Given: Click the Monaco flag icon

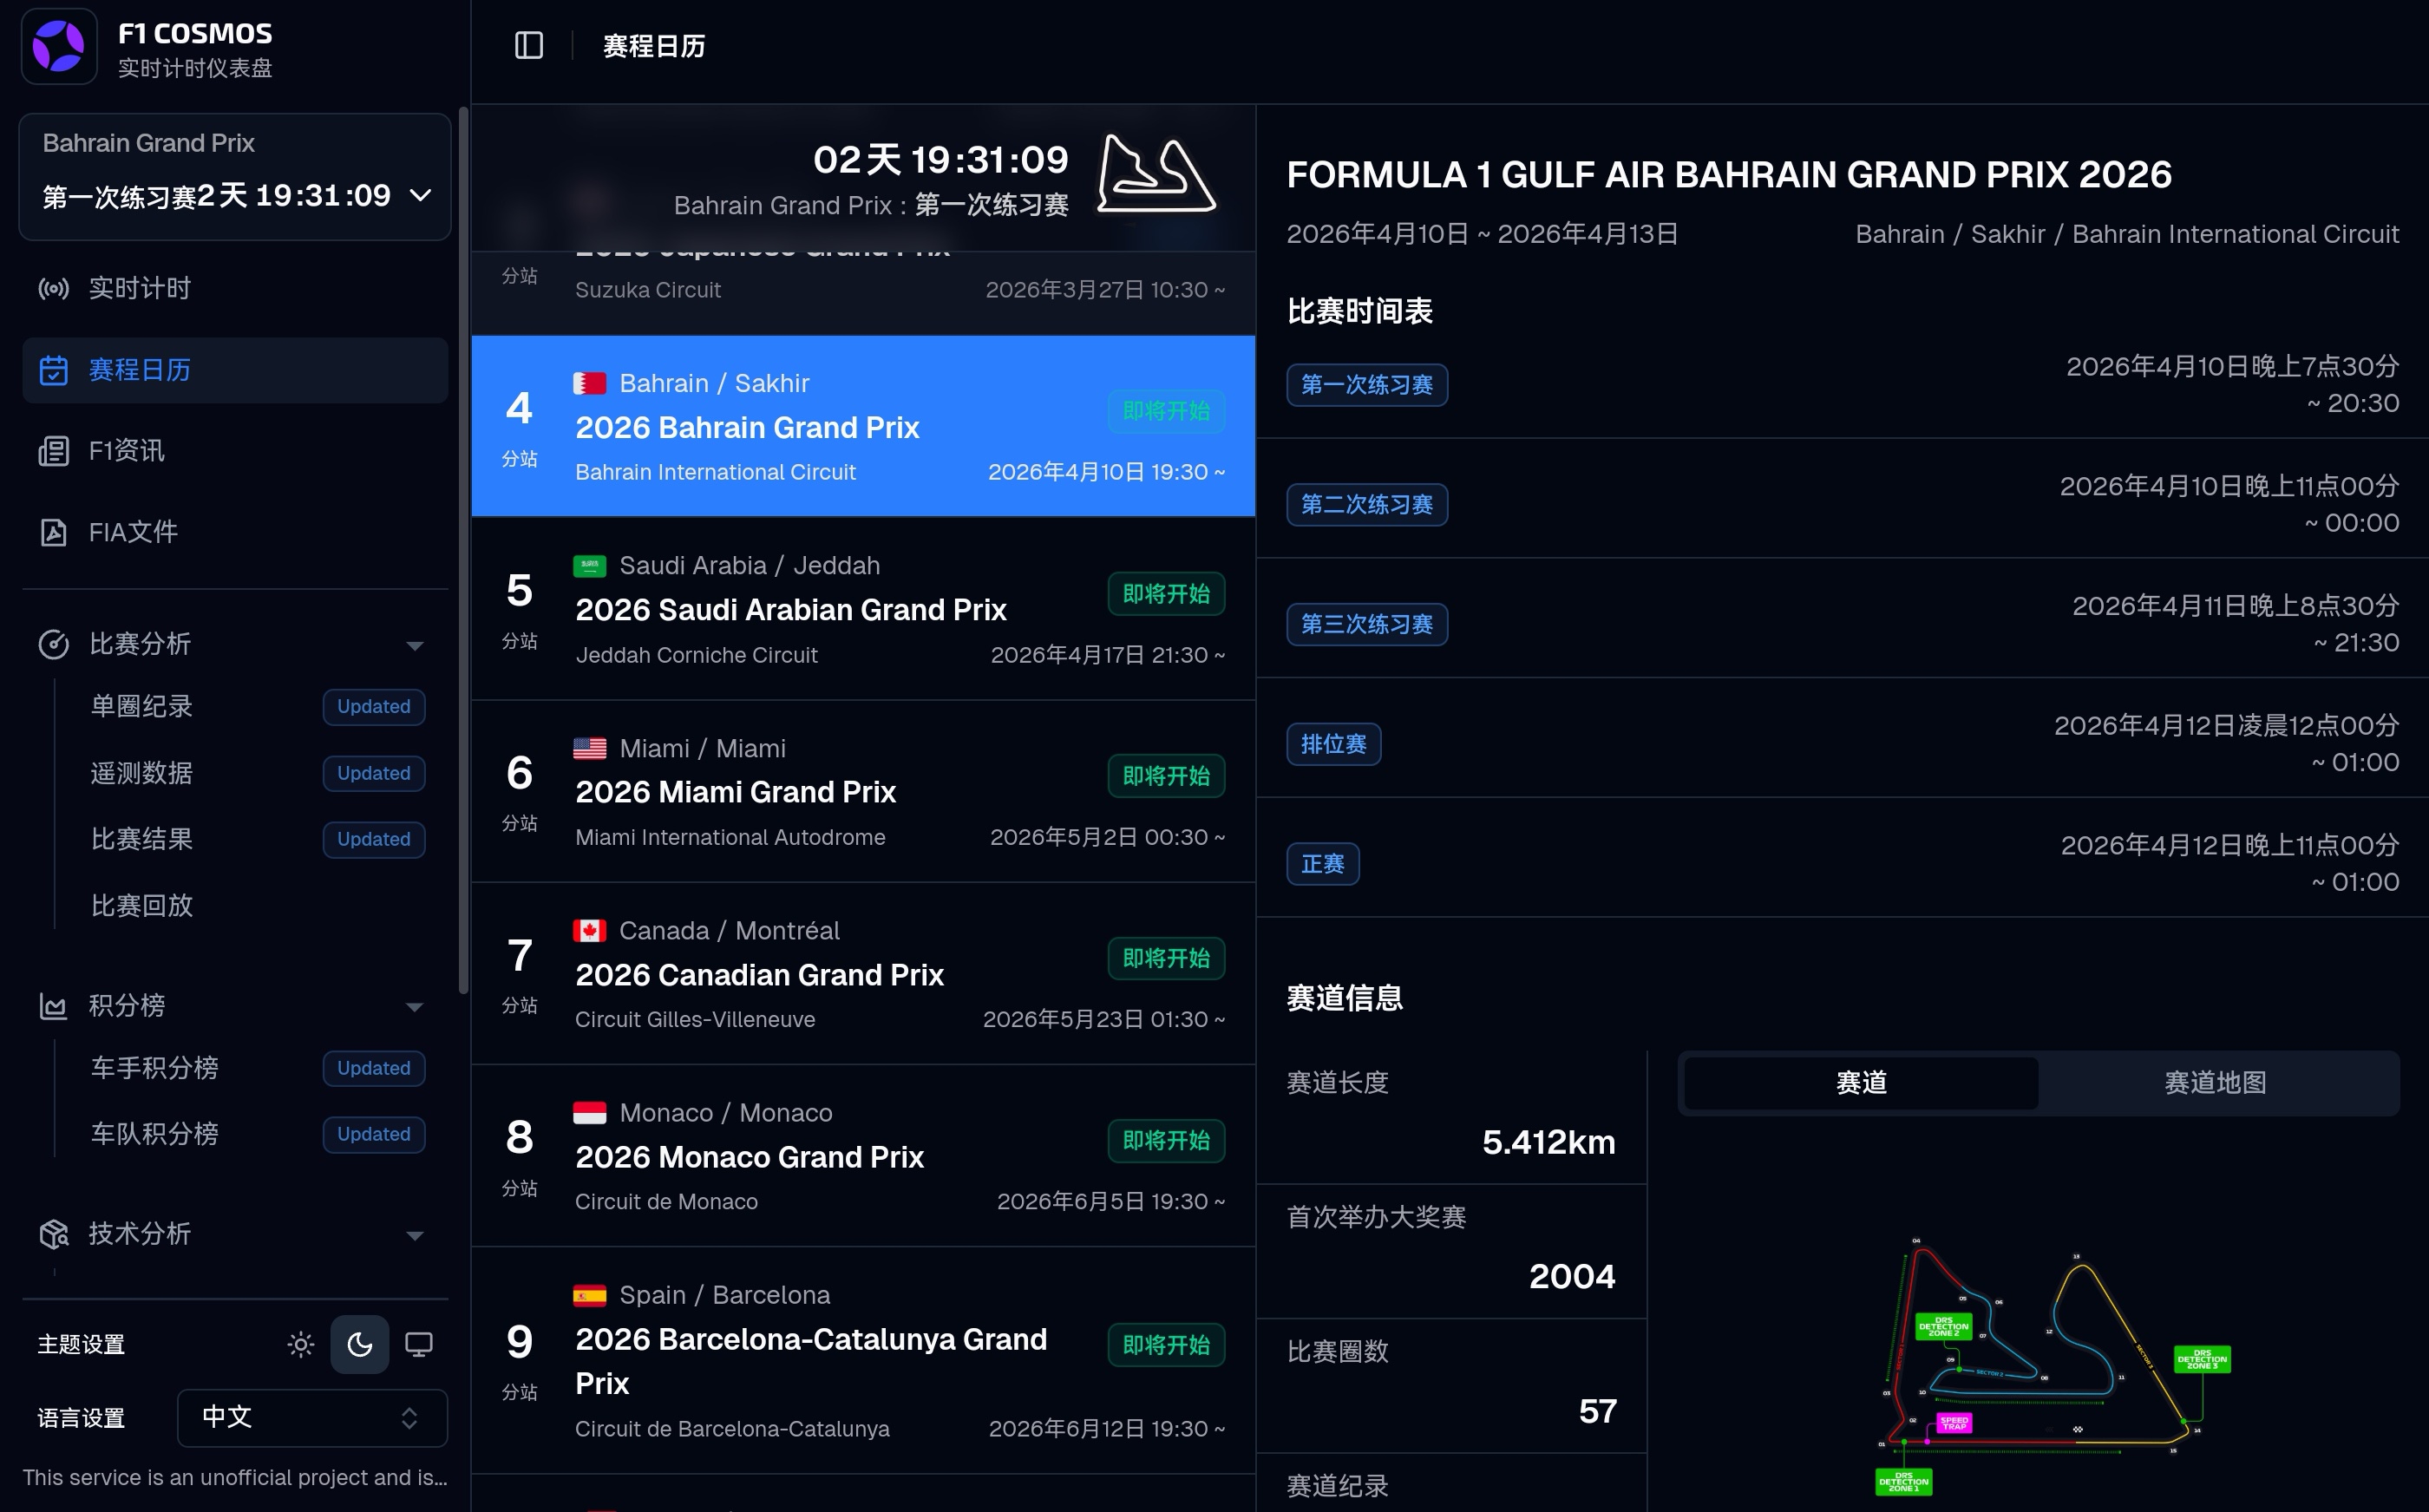Looking at the screenshot, I should click(x=589, y=1113).
